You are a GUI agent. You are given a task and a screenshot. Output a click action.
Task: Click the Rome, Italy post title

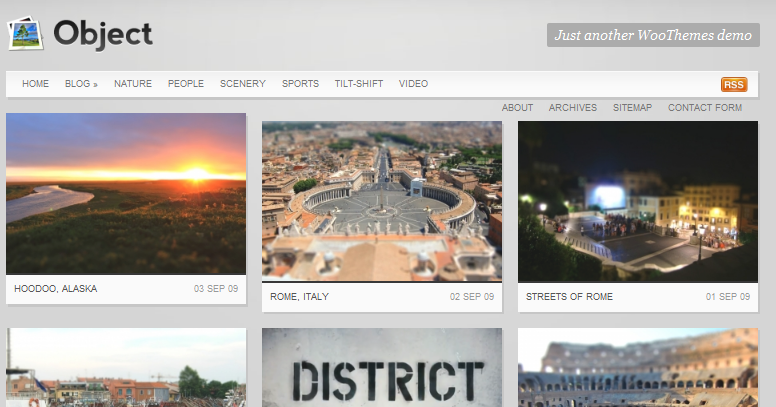[299, 297]
